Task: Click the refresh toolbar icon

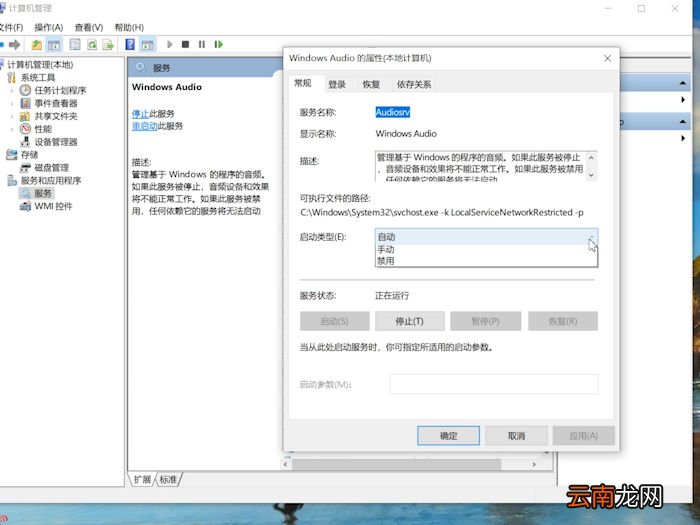Action: tap(92, 45)
